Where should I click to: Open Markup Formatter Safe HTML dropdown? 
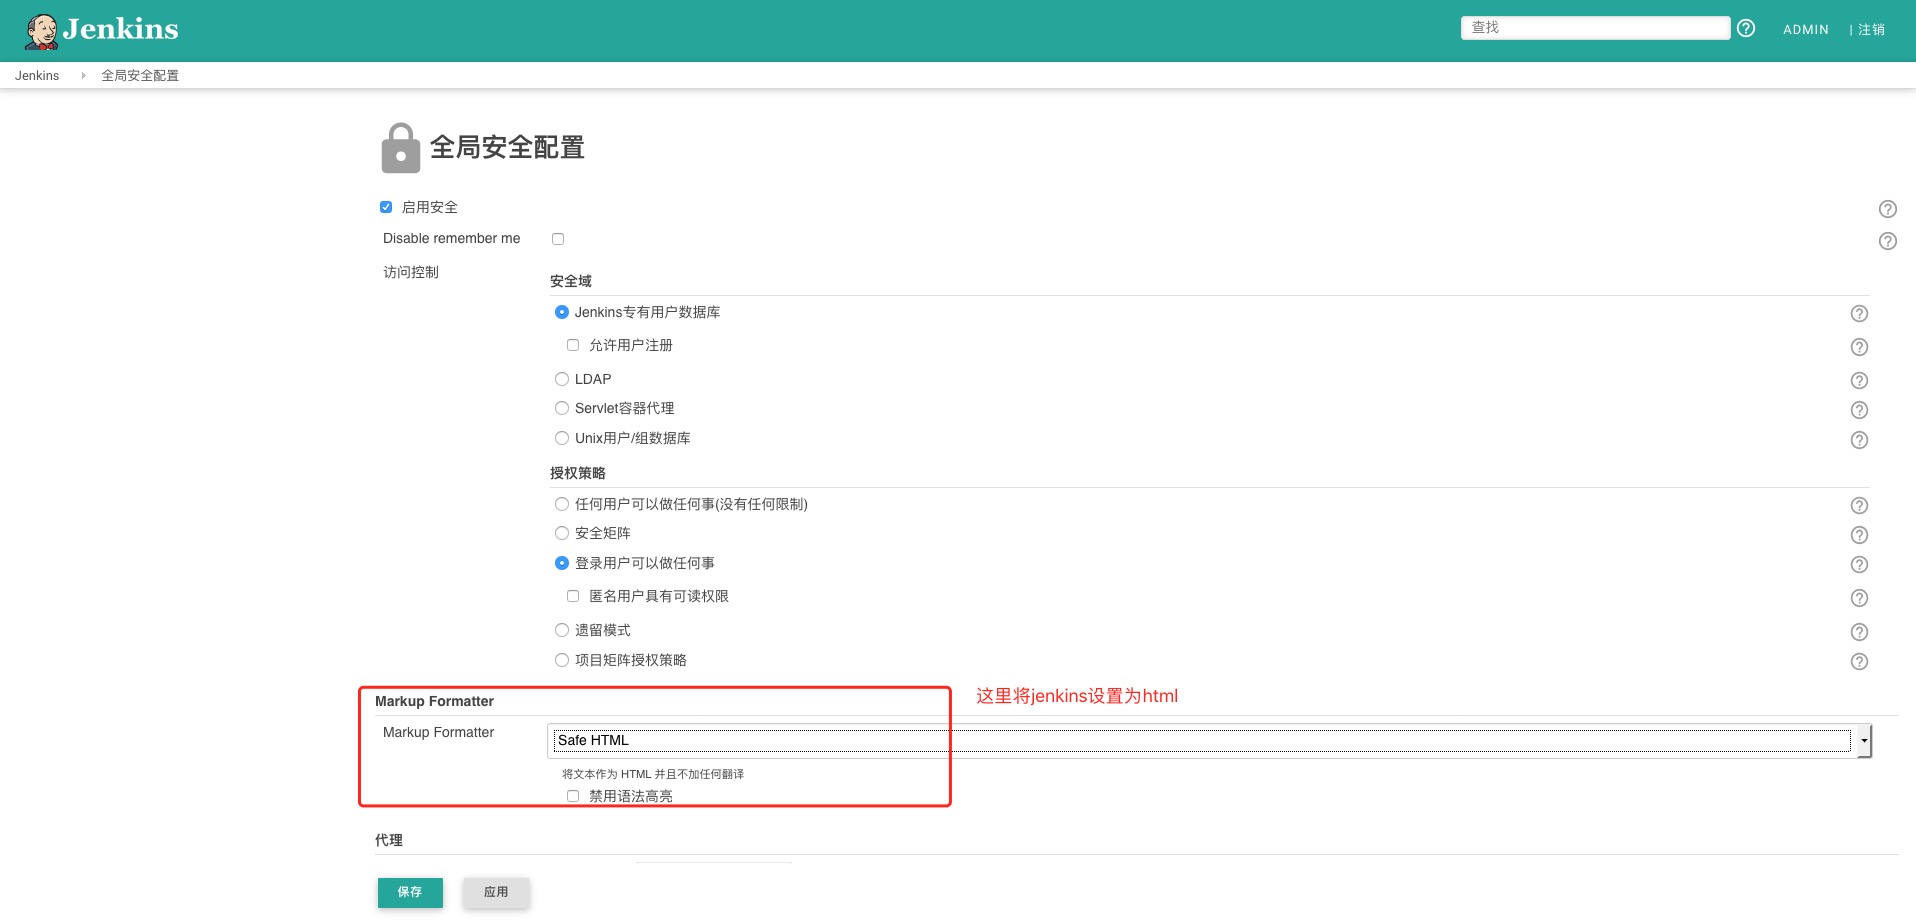click(1210, 741)
